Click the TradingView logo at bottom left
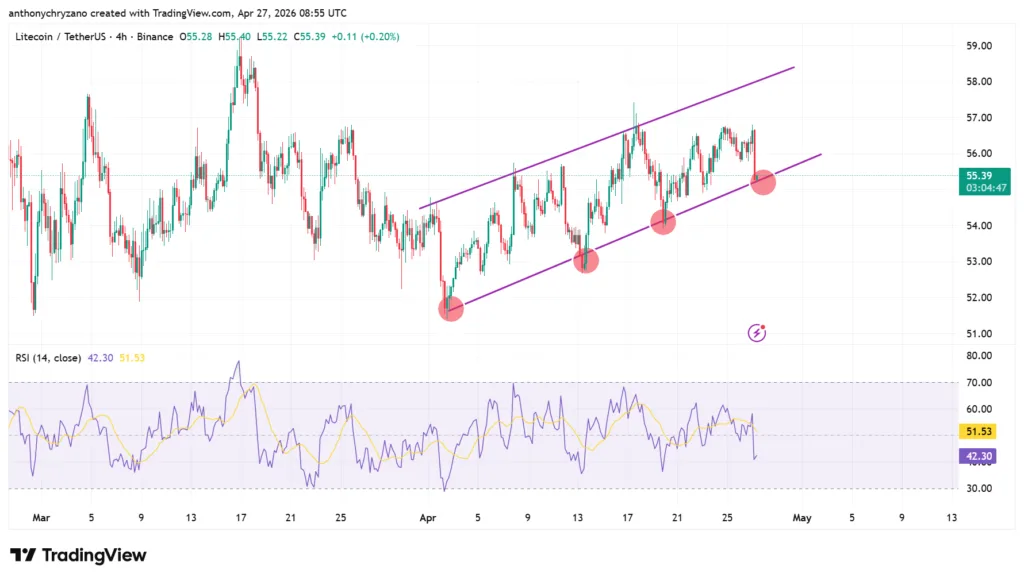1024x581 pixels. (78, 556)
